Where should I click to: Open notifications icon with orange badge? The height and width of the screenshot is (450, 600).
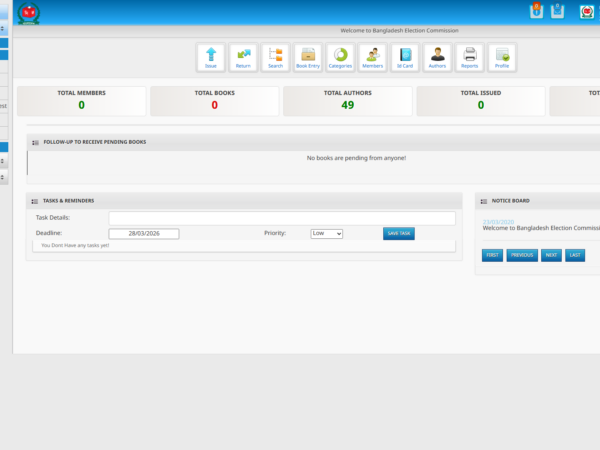coord(536,11)
